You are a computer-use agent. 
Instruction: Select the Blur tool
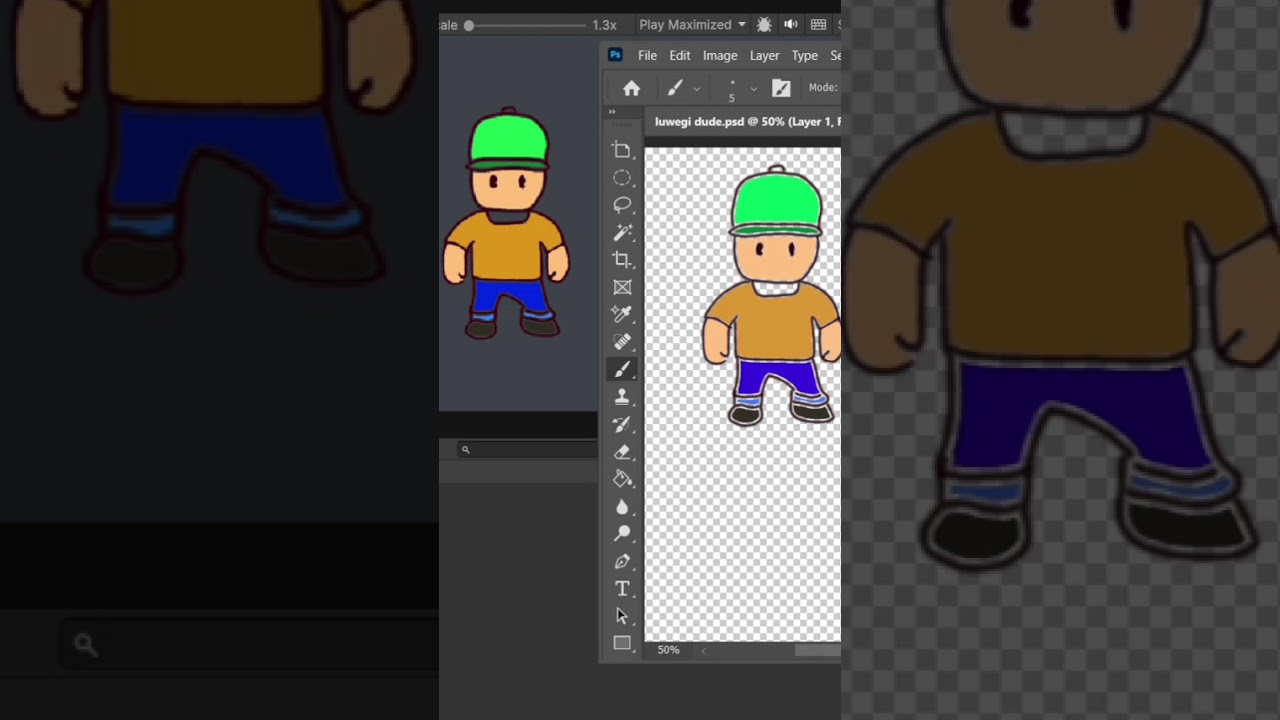click(x=622, y=506)
